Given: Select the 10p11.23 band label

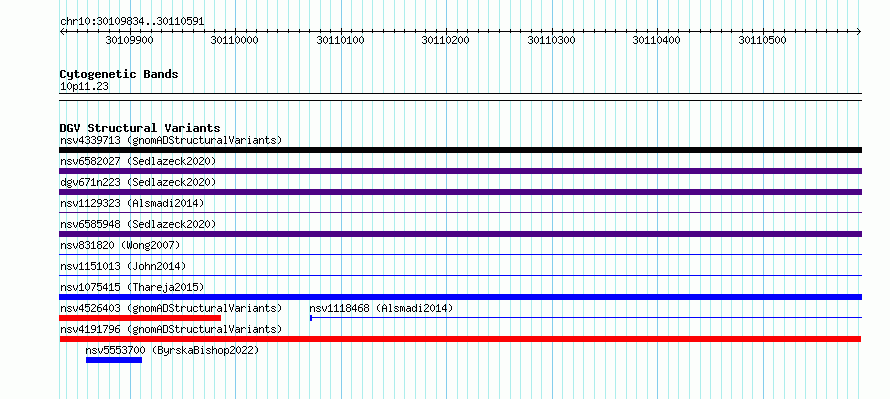Looking at the screenshot, I should point(85,86).
